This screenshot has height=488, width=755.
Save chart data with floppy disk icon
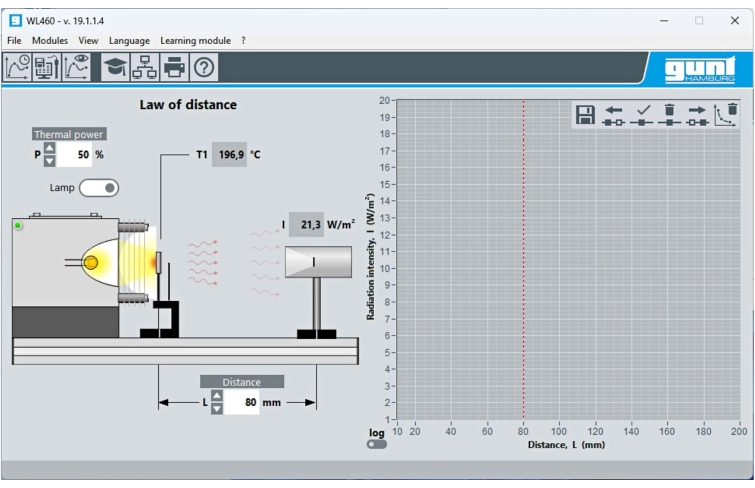tap(585, 115)
